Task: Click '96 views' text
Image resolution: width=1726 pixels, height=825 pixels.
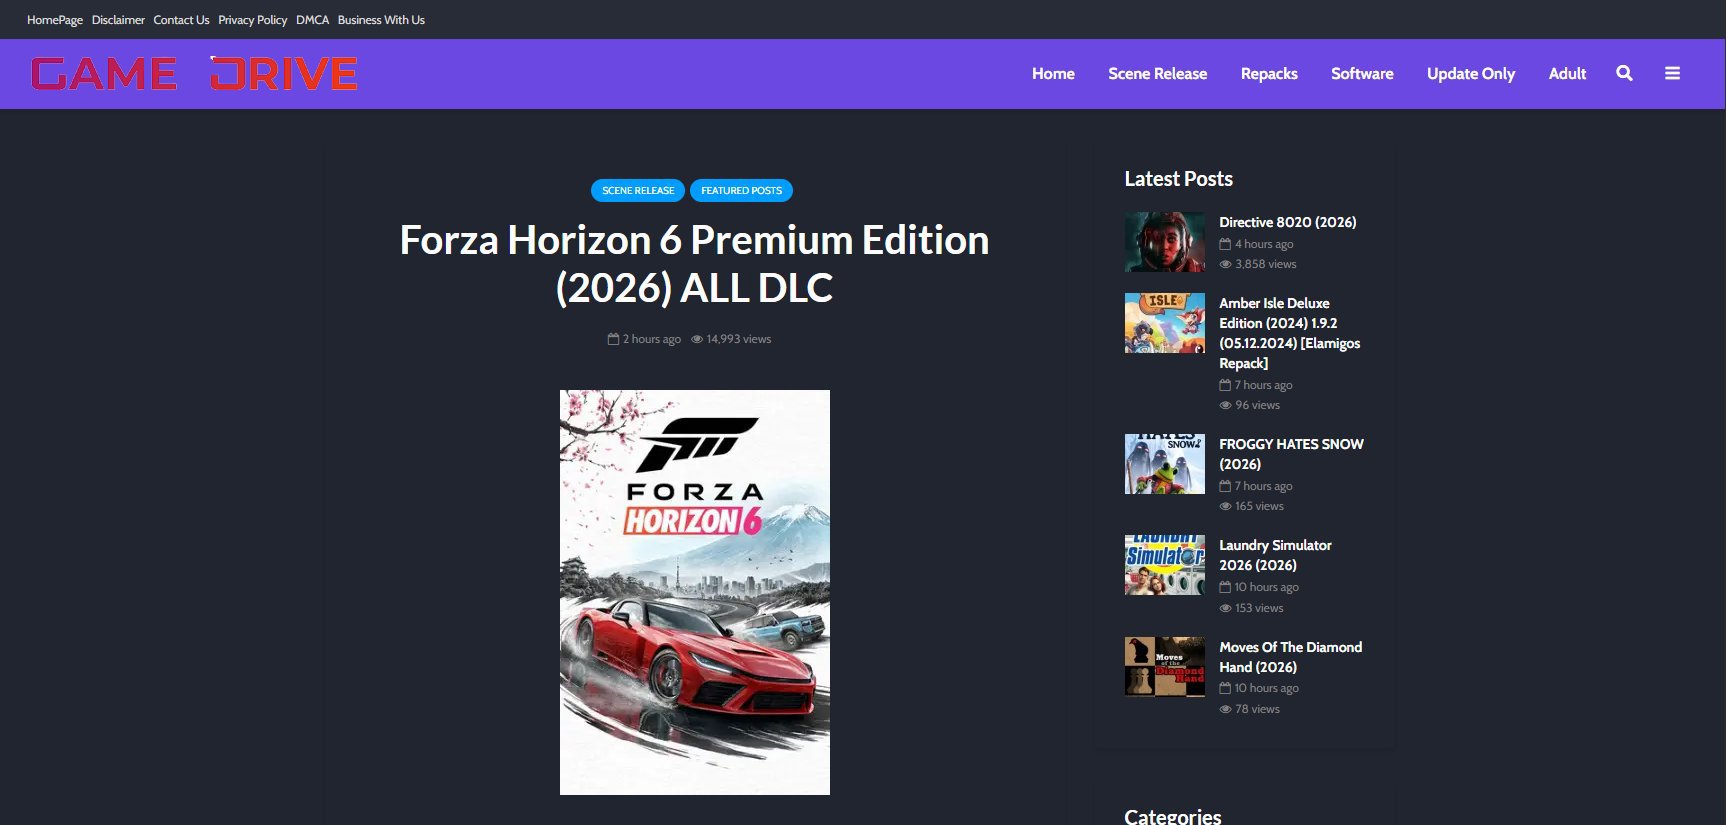Action: 1257,405
